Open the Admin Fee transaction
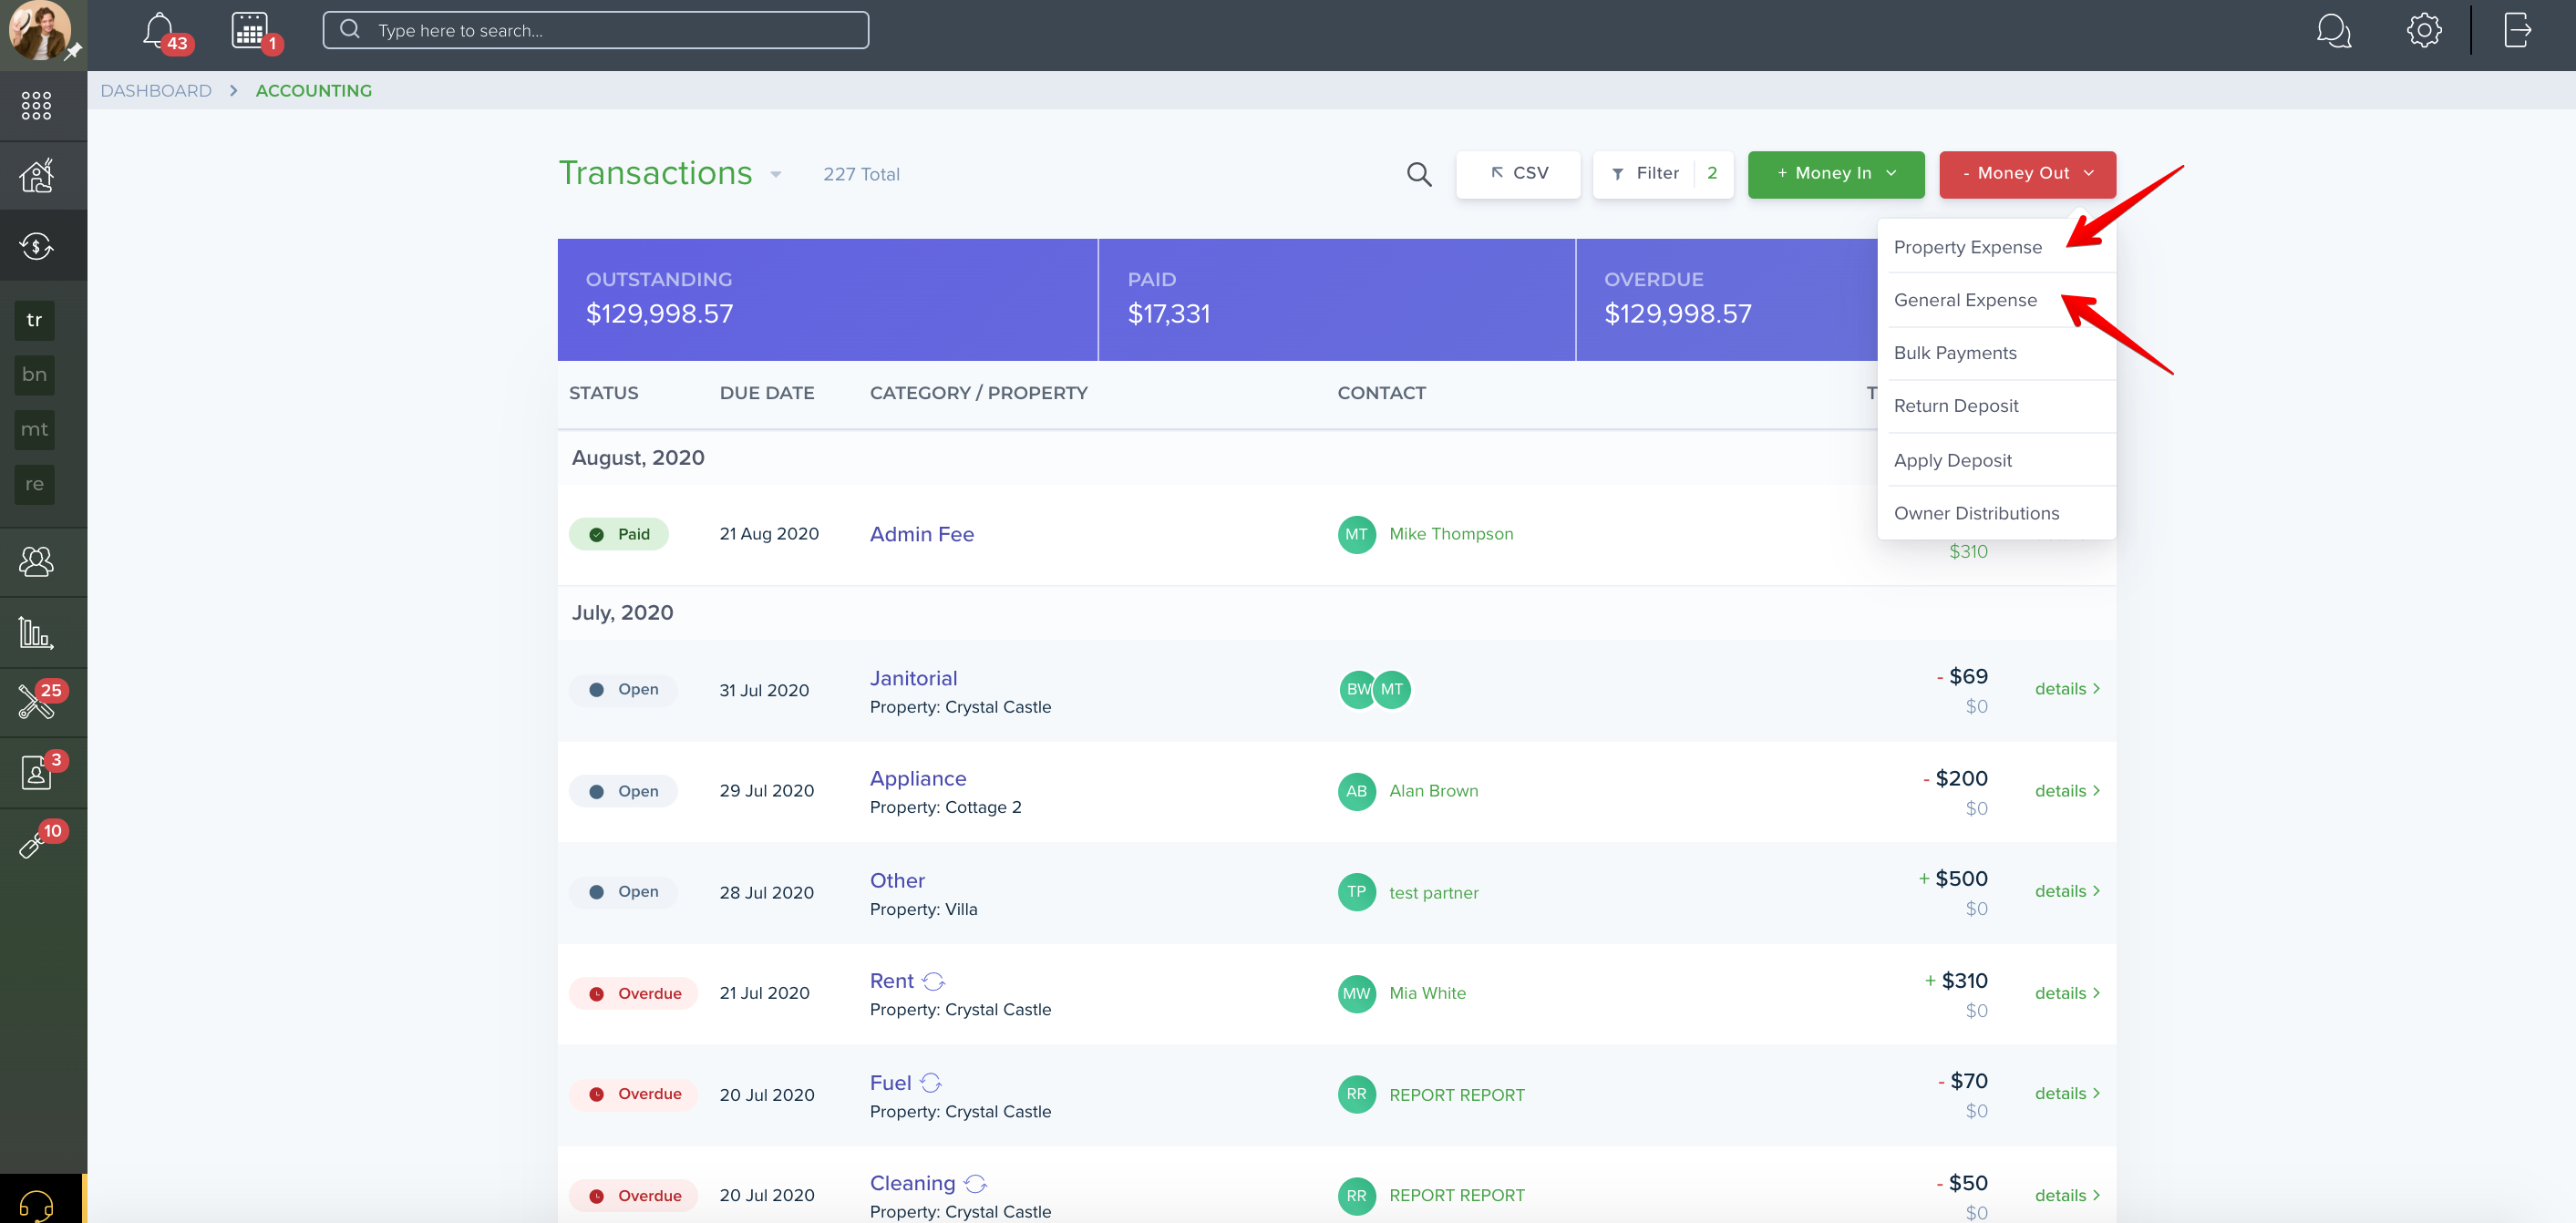This screenshot has width=2576, height=1223. tap(921, 534)
